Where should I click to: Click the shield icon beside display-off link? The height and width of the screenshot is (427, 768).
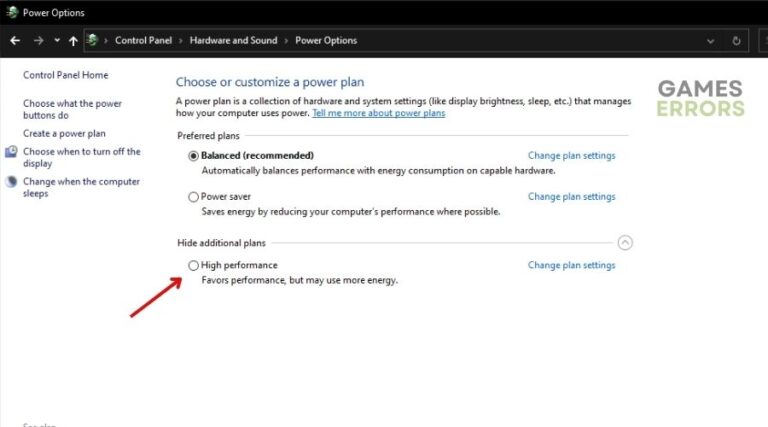click(11, 152)
